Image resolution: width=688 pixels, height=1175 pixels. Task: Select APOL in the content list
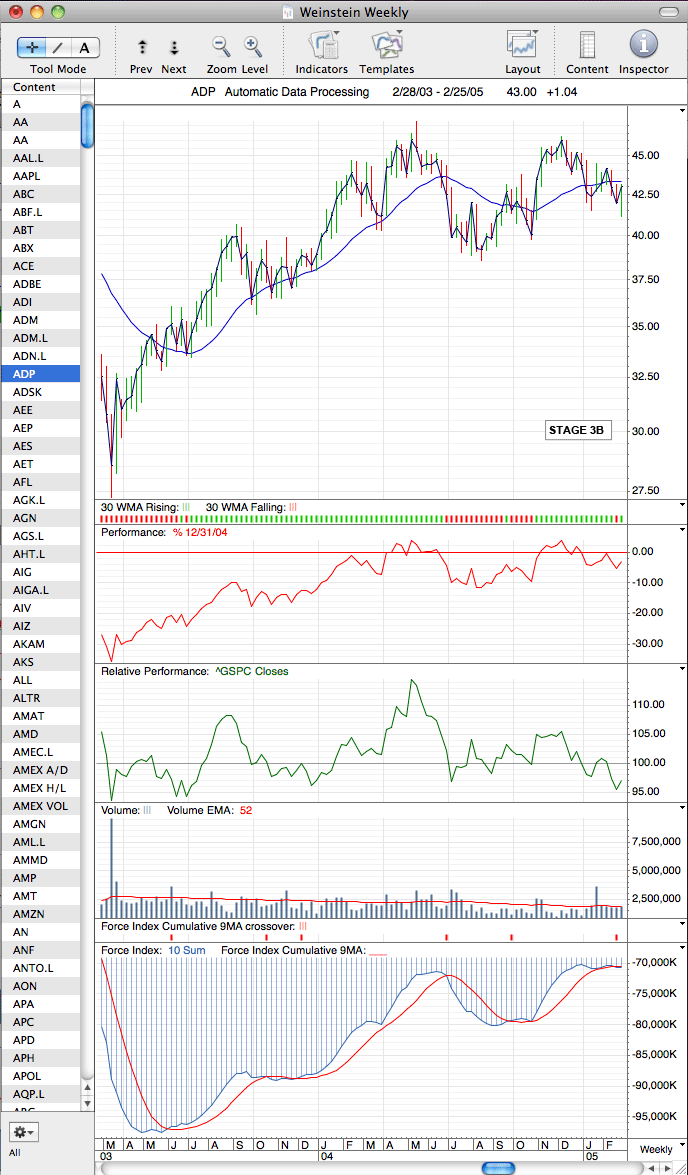click(40, 1076)
